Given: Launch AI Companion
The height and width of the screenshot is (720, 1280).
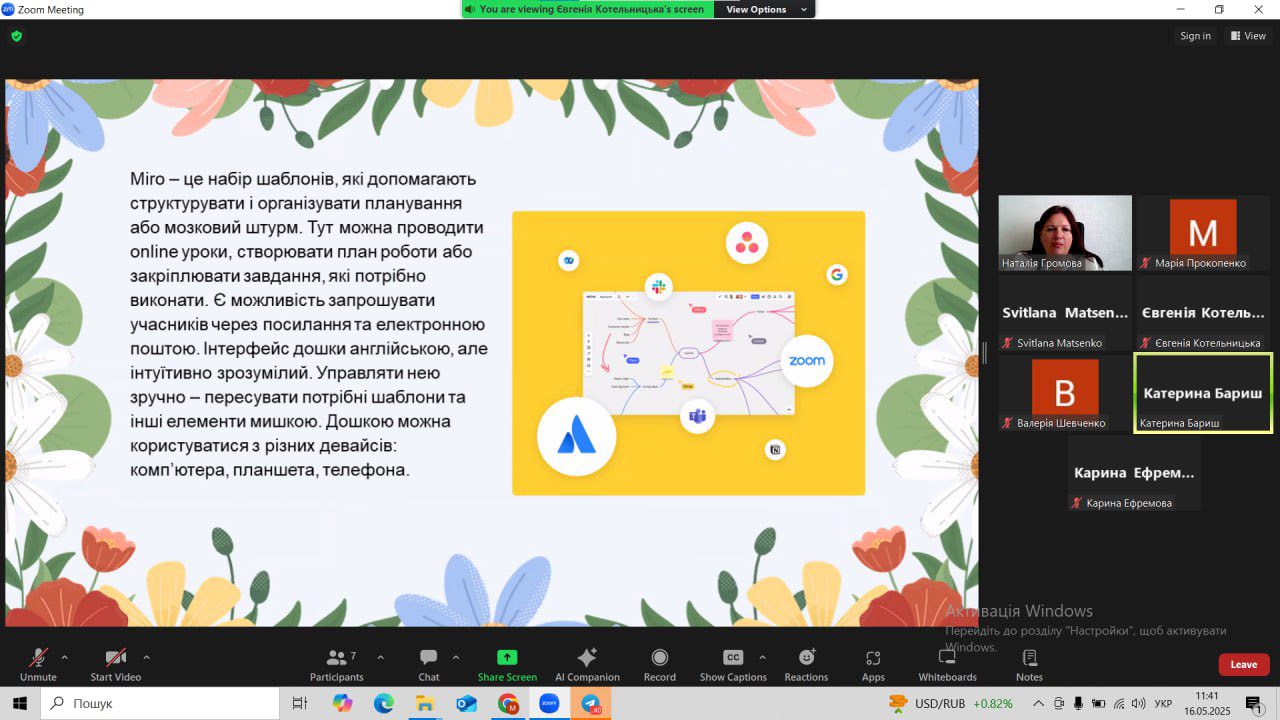Looking at the screenshot, I should pyautogui.click(x=587, y=664).
